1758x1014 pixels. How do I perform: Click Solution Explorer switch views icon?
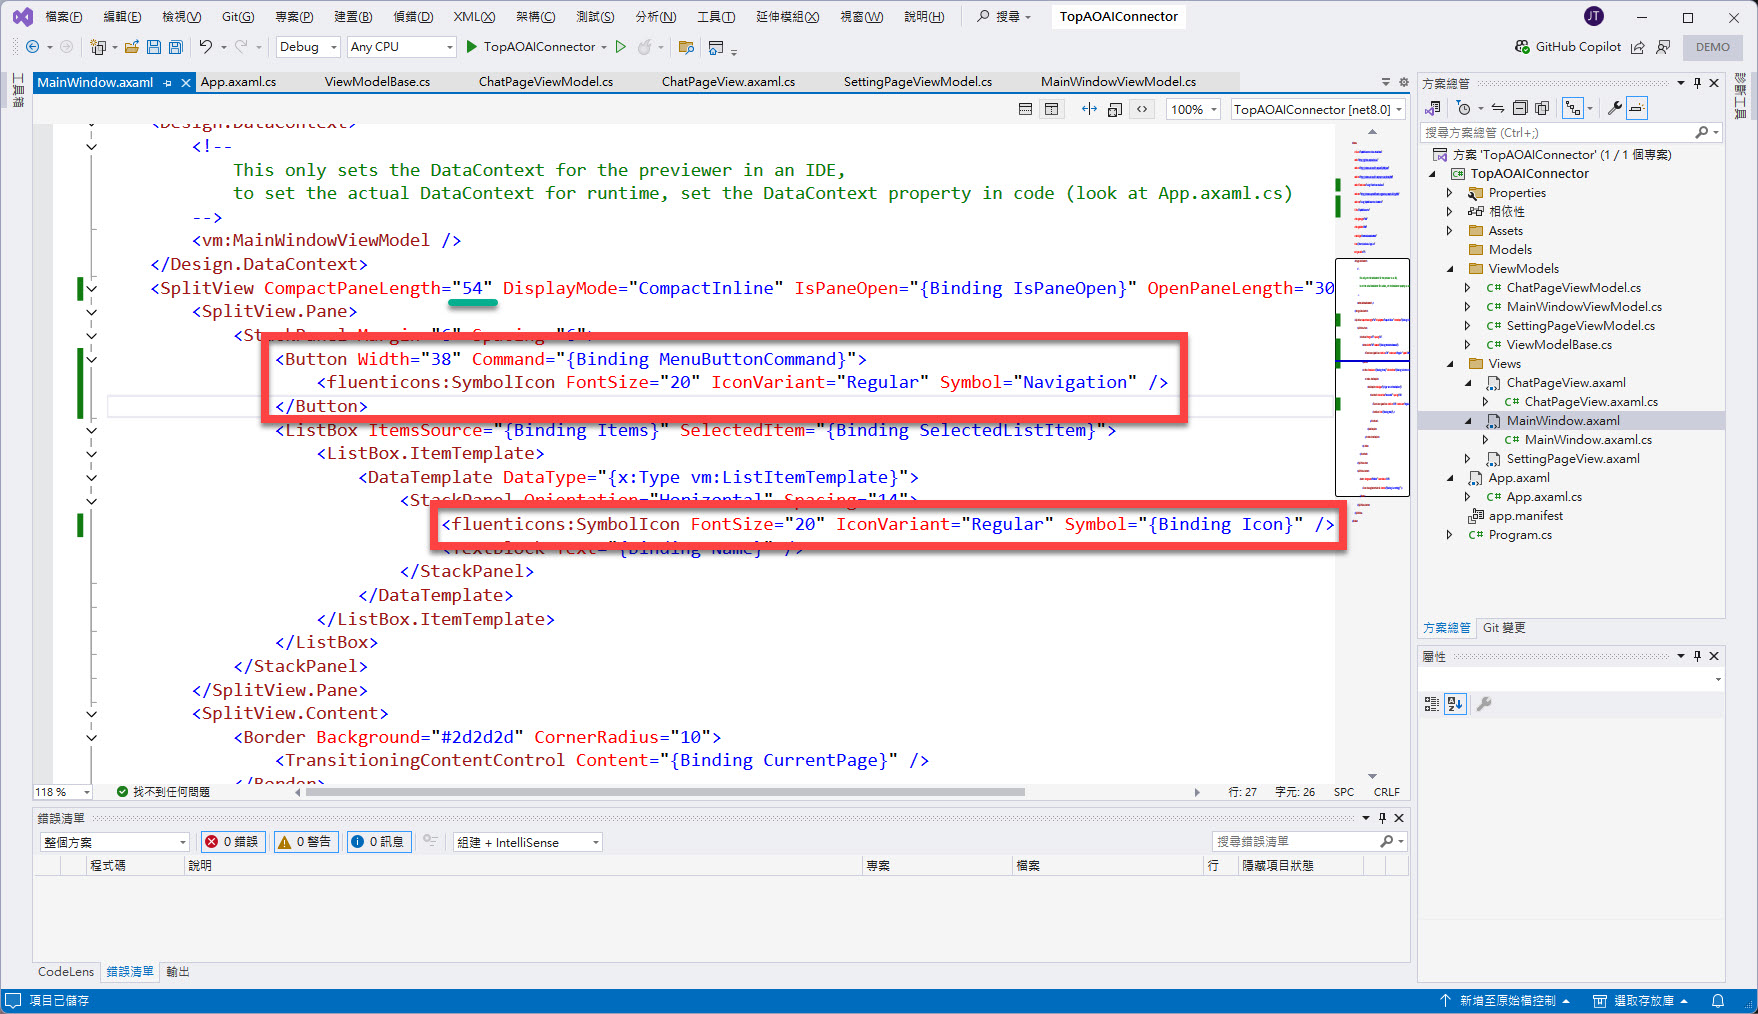(1433, 108)
